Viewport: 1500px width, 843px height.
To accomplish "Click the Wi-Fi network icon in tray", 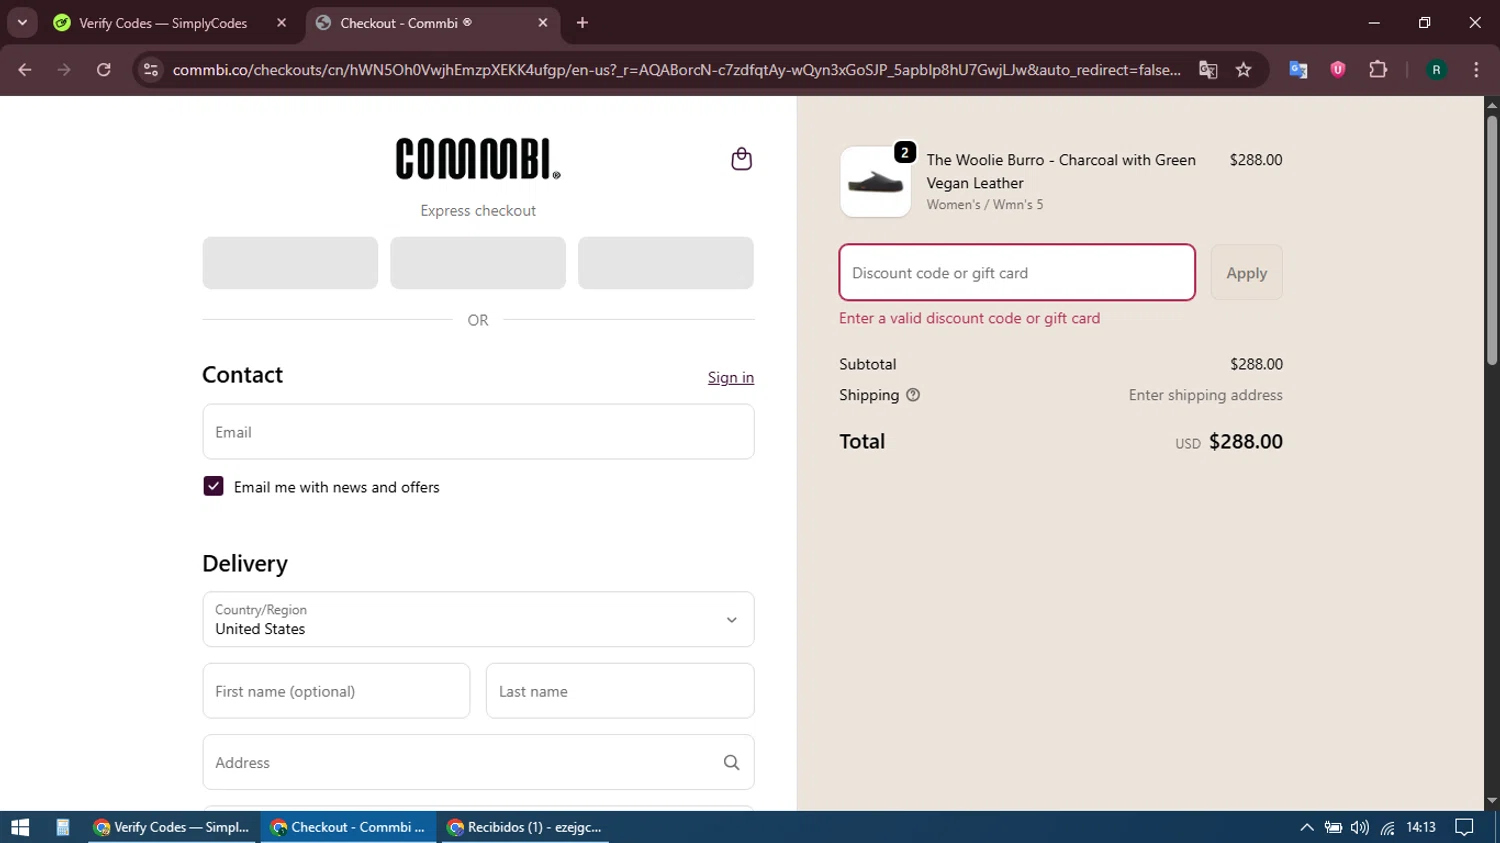I will (1387, 827).
